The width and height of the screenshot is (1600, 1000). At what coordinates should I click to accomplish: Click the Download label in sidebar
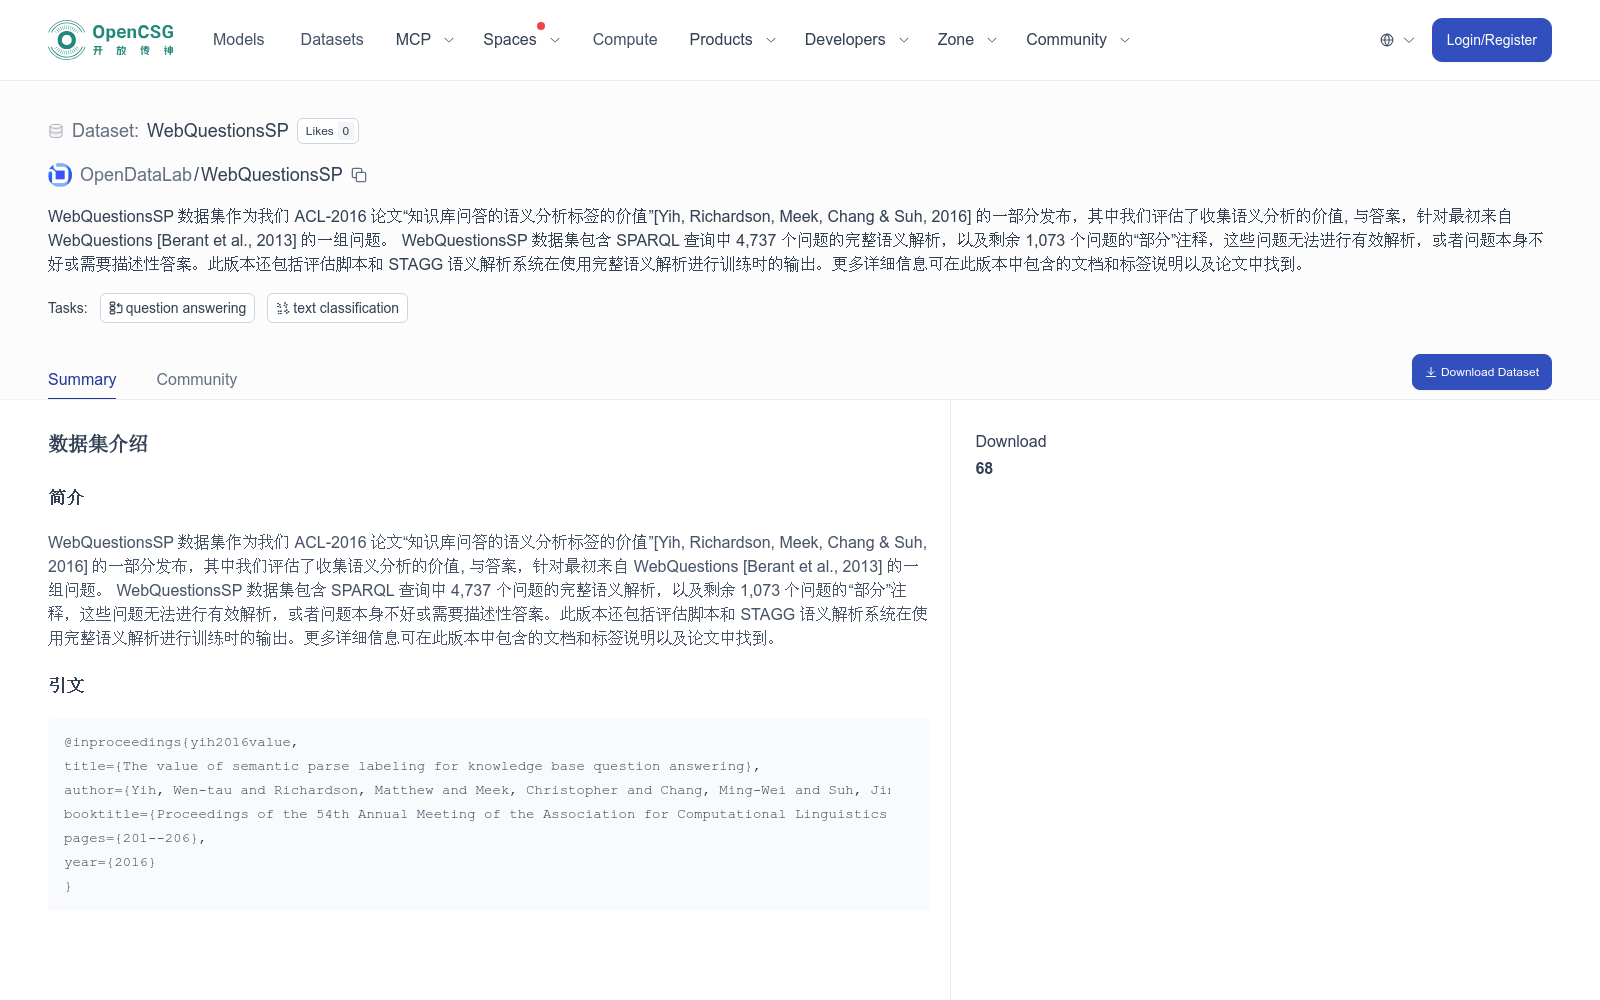tap(1011, 441)
